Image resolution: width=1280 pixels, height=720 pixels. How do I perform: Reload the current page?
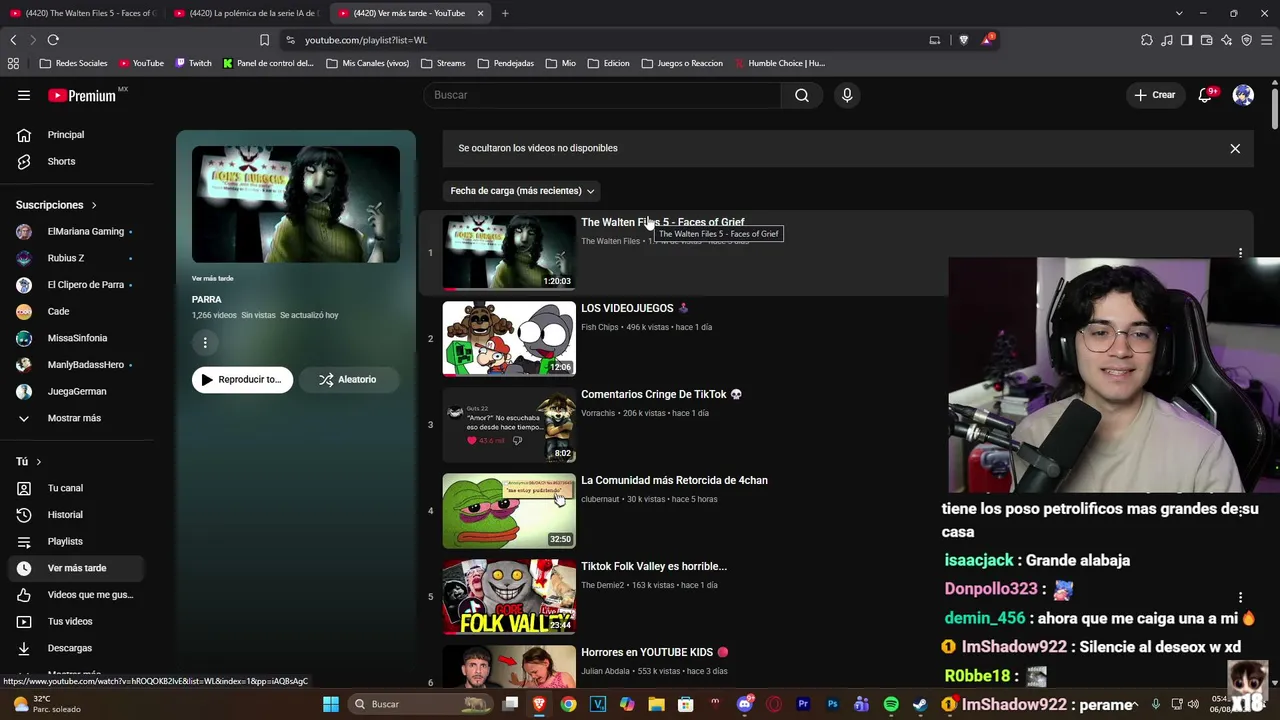click(53, 40)
